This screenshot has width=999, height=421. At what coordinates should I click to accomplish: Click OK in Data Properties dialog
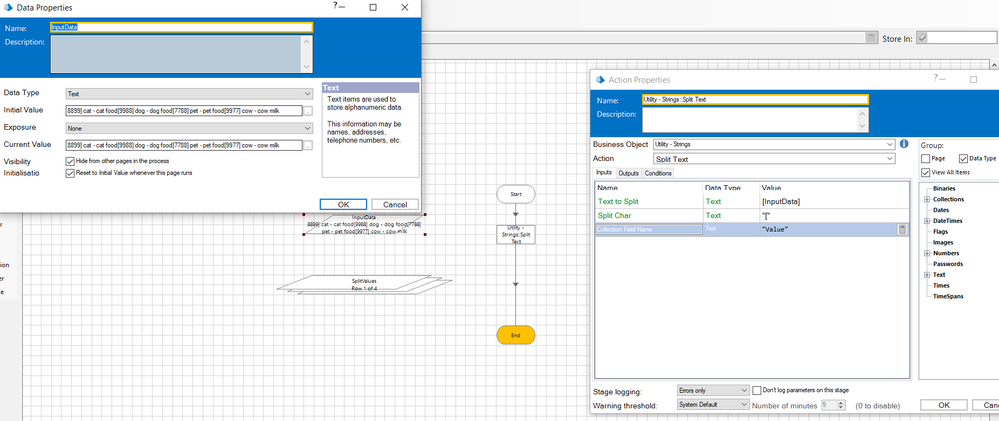[x=343, y=204]
